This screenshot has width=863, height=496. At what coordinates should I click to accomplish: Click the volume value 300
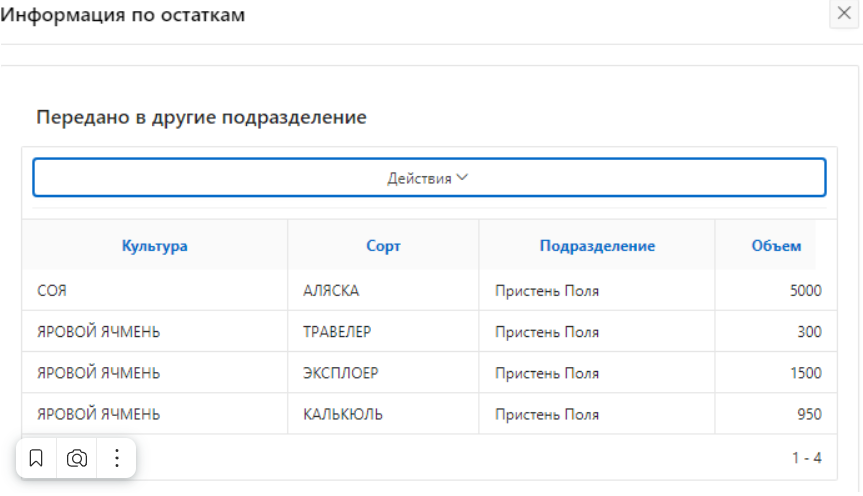(x=809, y=332)
